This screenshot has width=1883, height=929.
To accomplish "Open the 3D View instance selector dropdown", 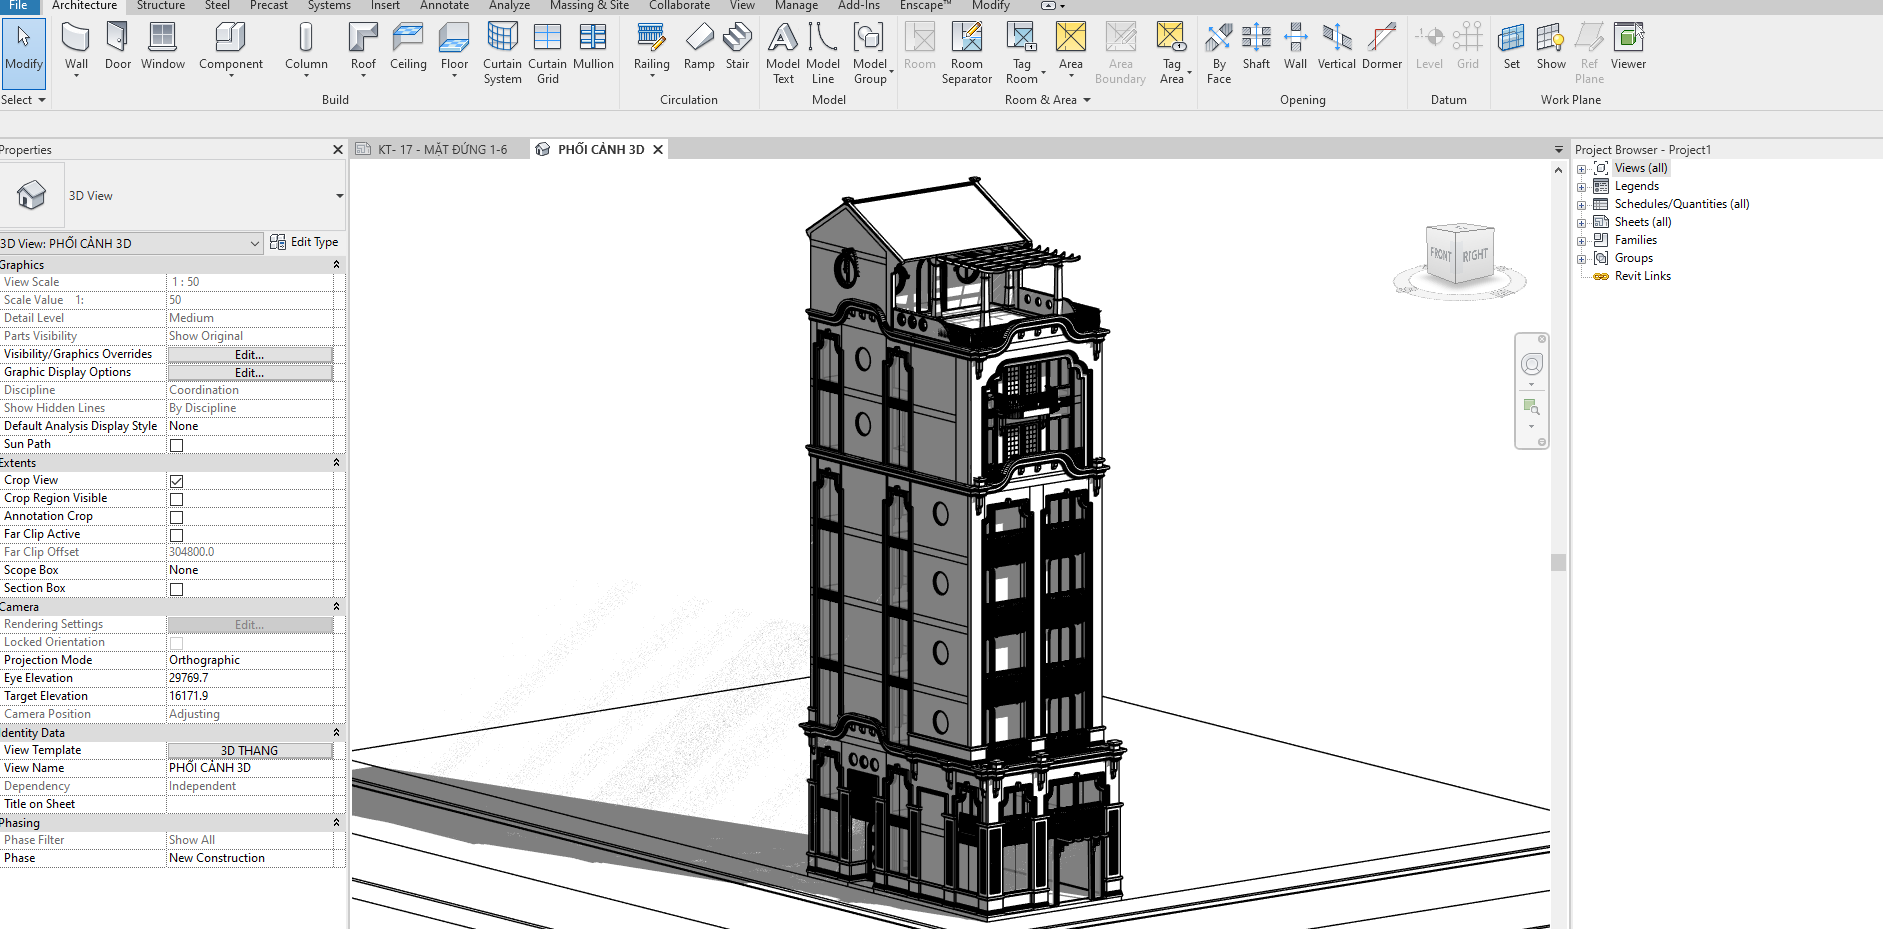I will pos(255,243).
